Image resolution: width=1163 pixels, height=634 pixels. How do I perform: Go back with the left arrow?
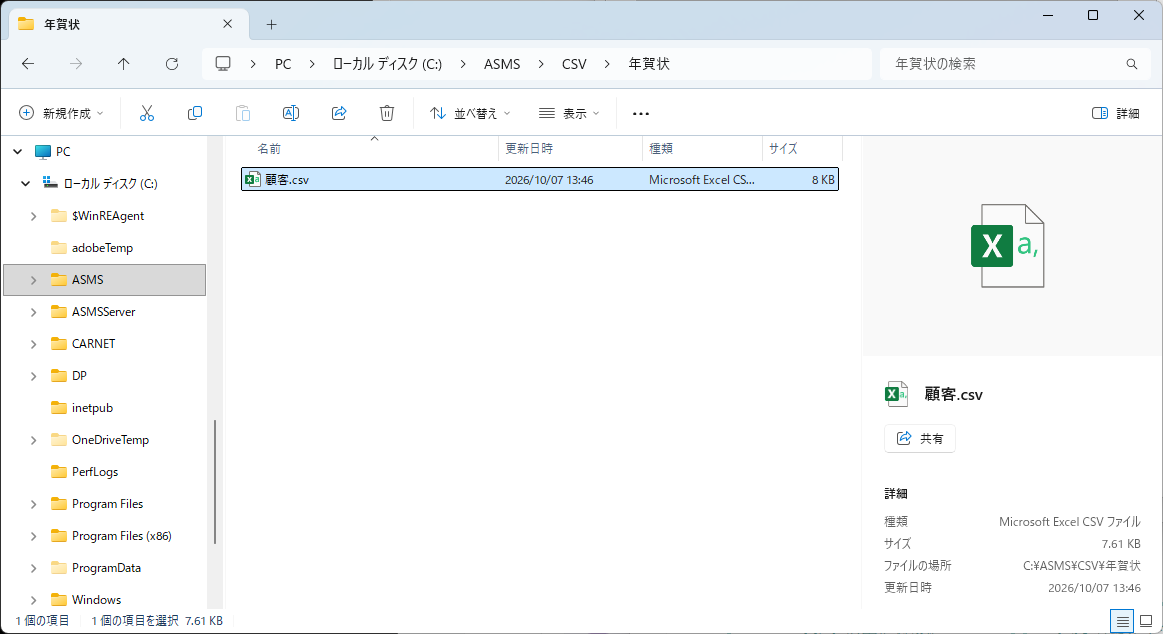point(28,64)
